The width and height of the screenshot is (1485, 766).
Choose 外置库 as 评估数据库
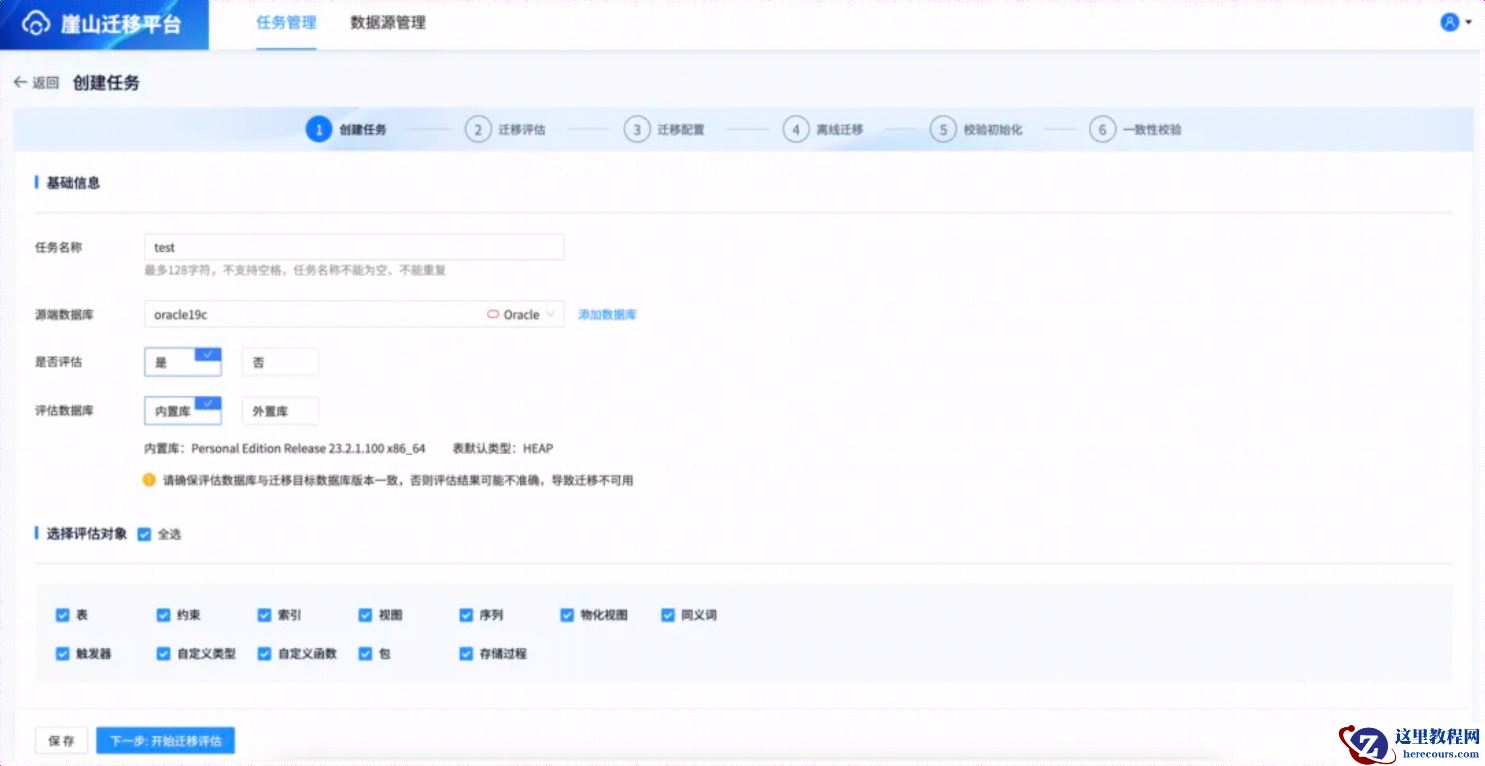pos(280,410)
